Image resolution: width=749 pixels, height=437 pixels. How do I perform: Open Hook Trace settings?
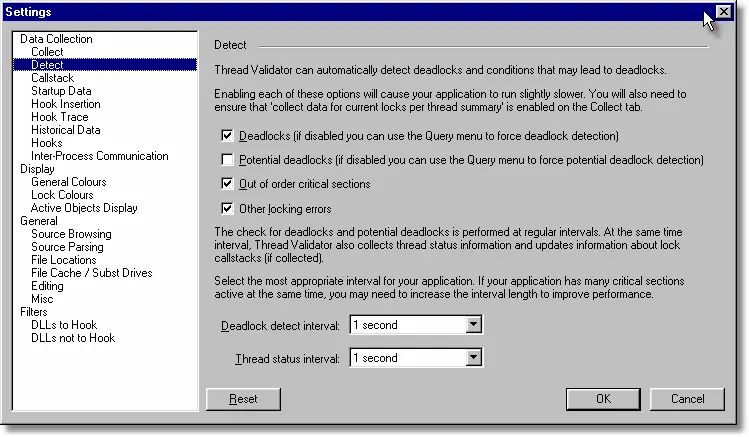click(x=60, y=117)
